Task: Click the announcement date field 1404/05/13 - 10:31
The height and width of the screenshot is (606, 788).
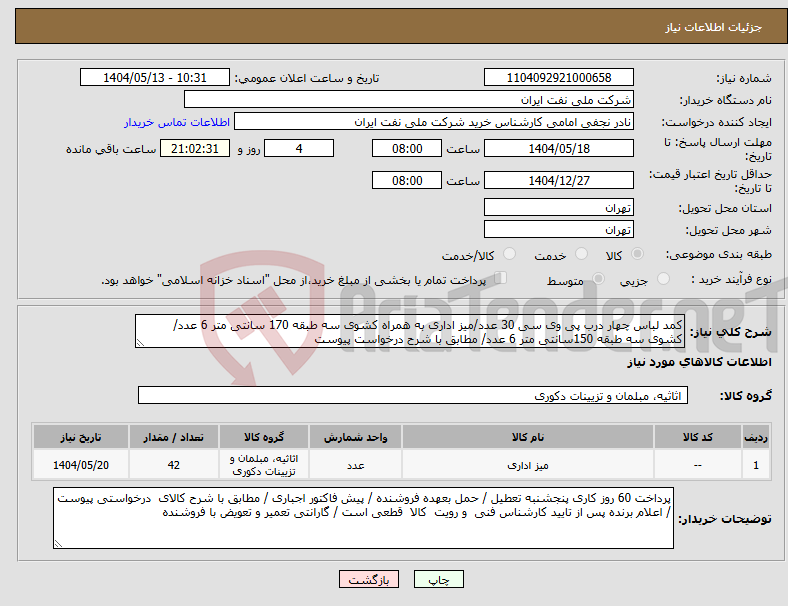Action: 155,77
